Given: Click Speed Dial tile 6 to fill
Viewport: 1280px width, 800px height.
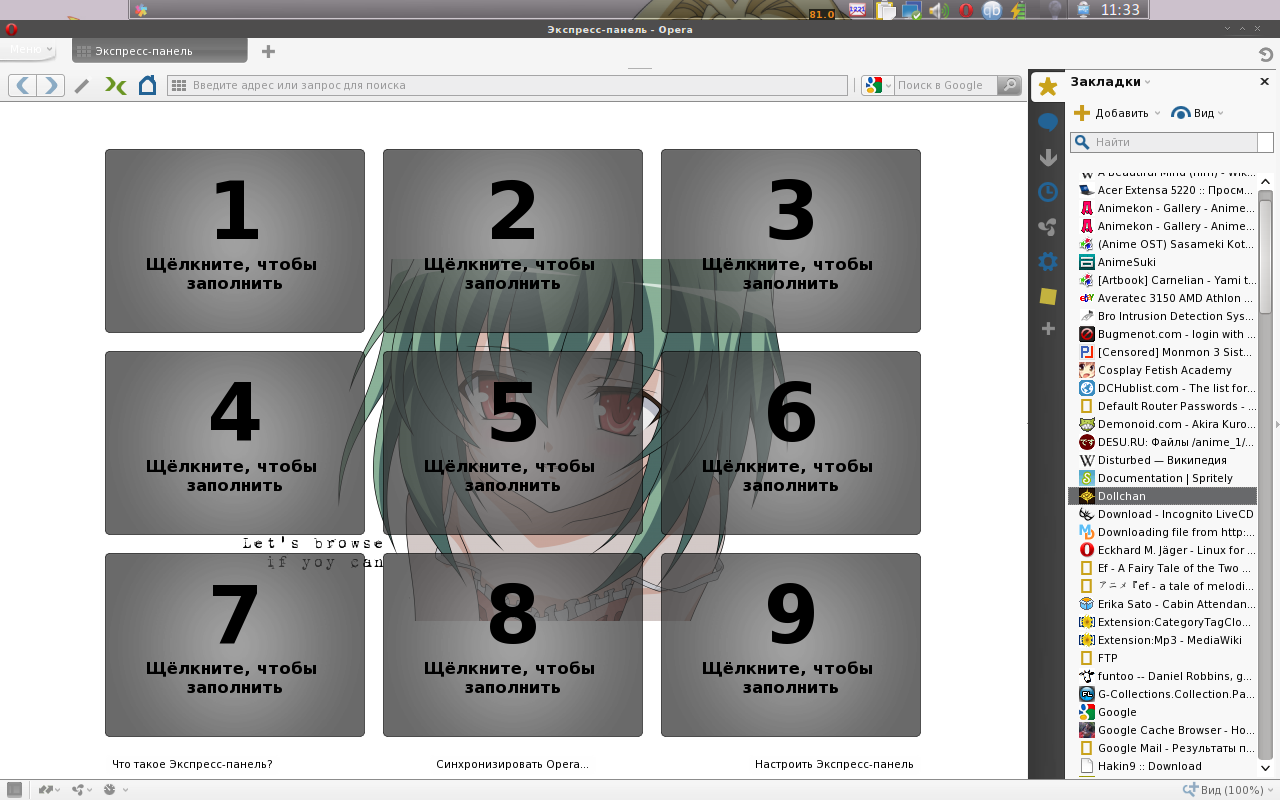Looking at the screenshot, I should (791, 443).
